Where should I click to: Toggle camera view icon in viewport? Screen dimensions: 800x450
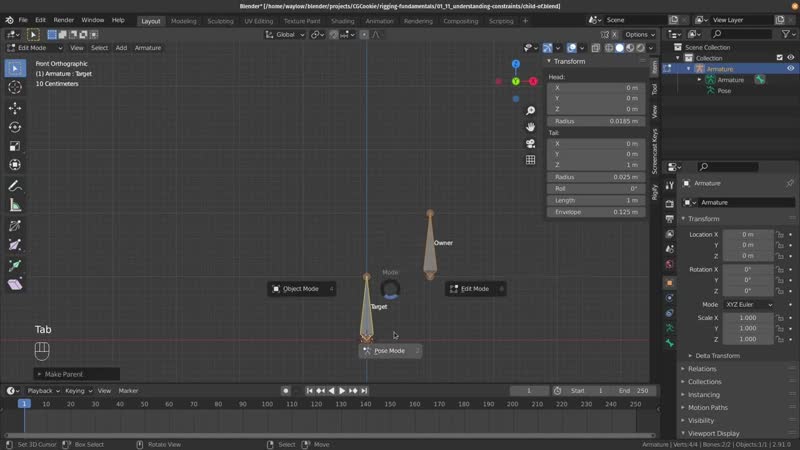[531, 143]
